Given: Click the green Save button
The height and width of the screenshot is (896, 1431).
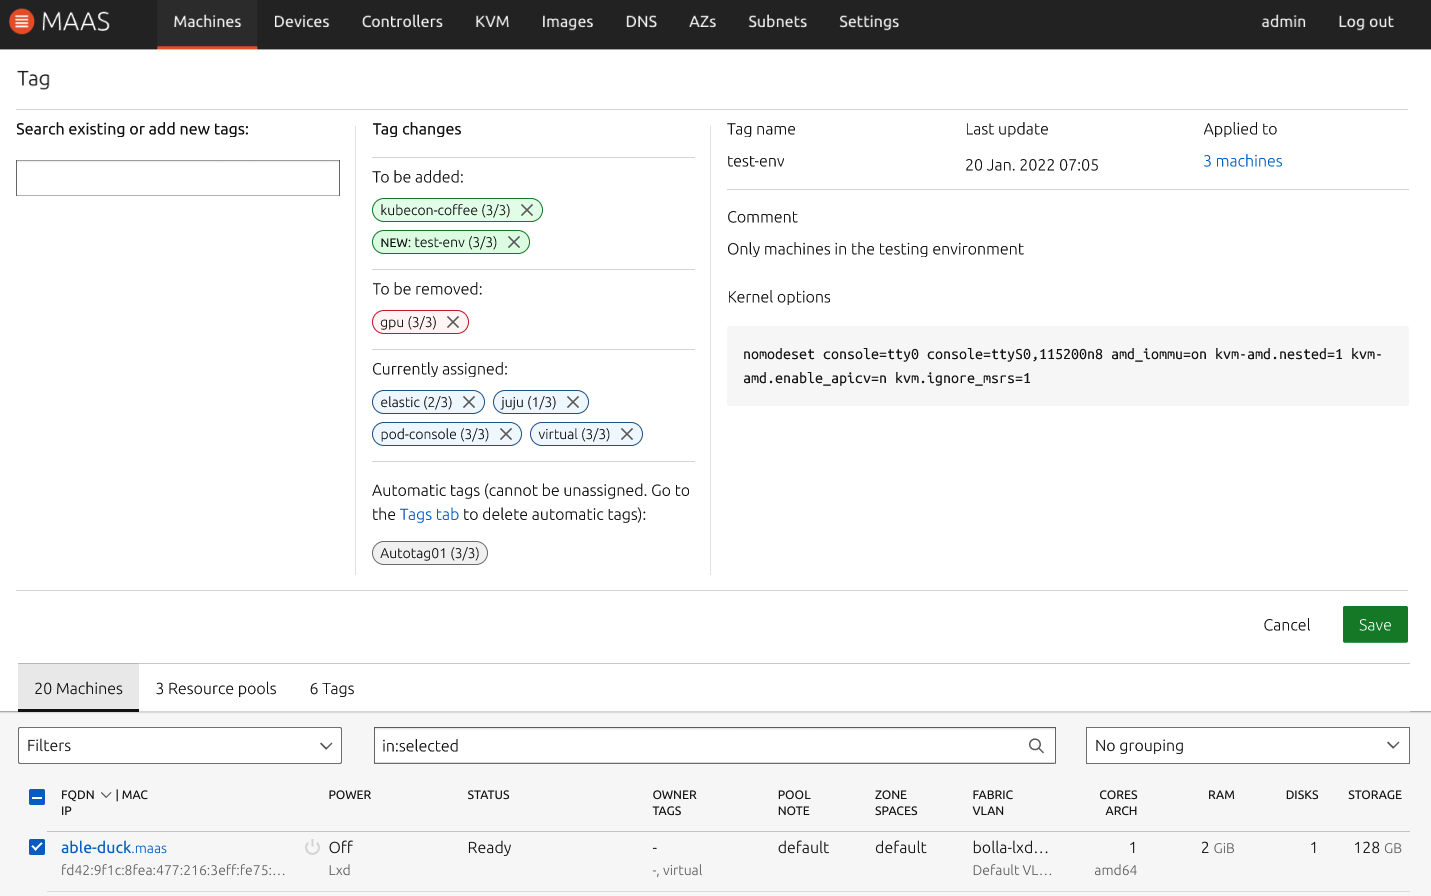Looking at the screenshot, I should pos(1374,625).
